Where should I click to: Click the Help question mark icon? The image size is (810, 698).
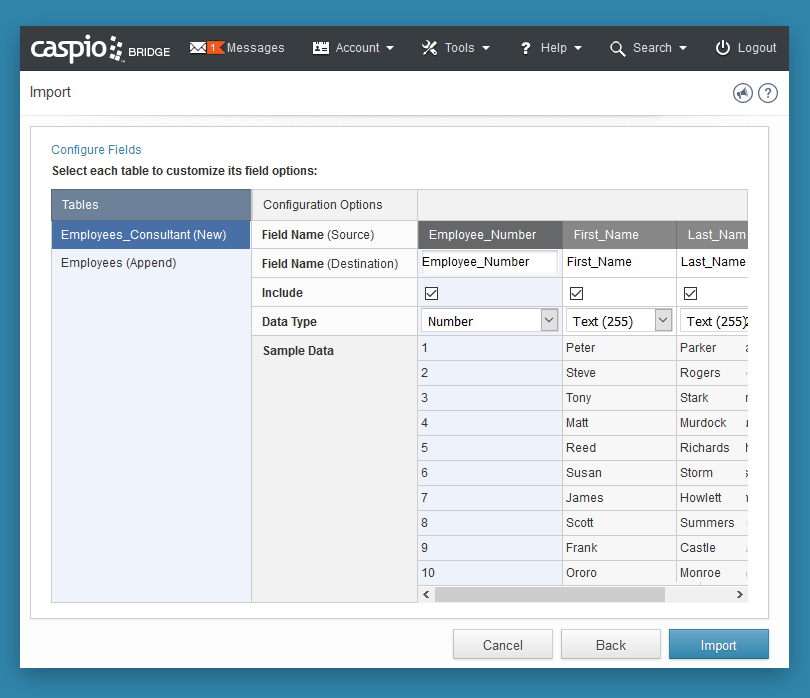(525, 48)
